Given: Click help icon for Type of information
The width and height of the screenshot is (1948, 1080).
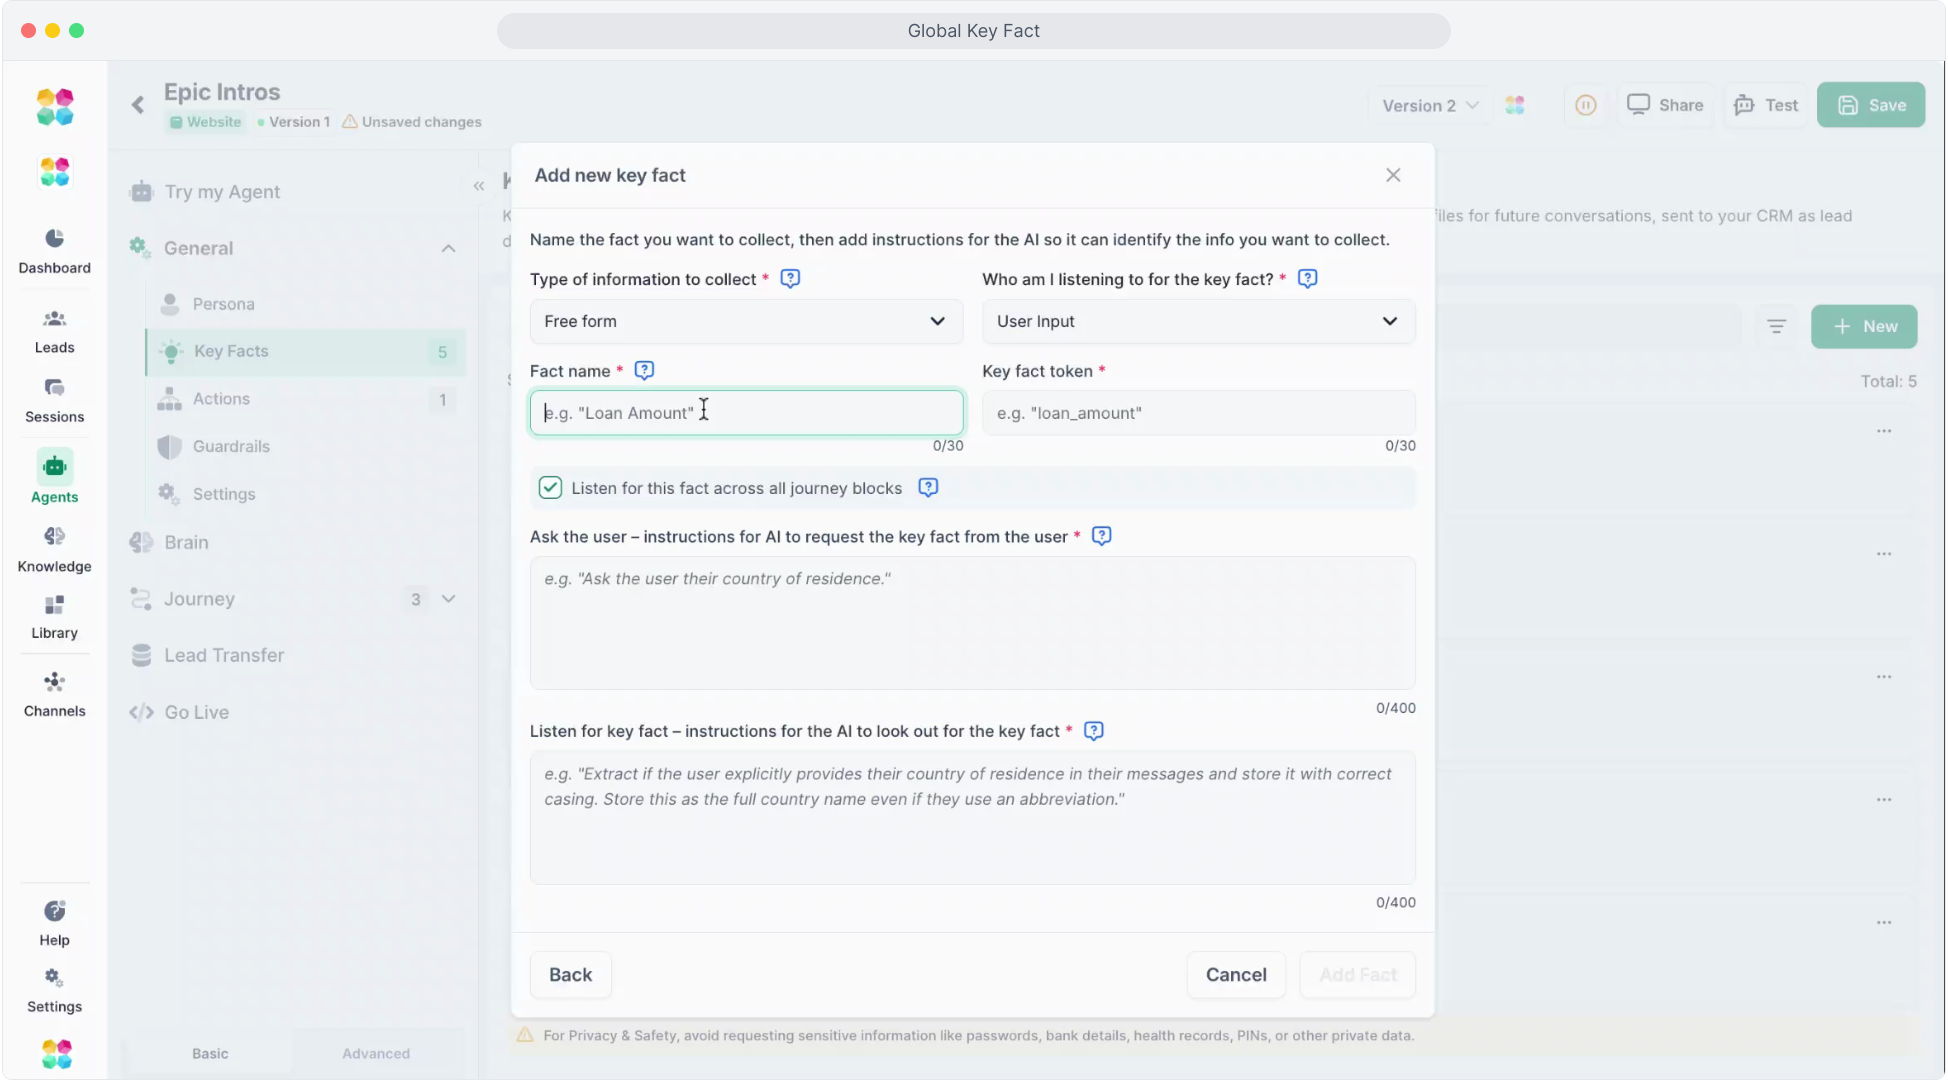Looking at the screenshot, I should pos(790,279).
